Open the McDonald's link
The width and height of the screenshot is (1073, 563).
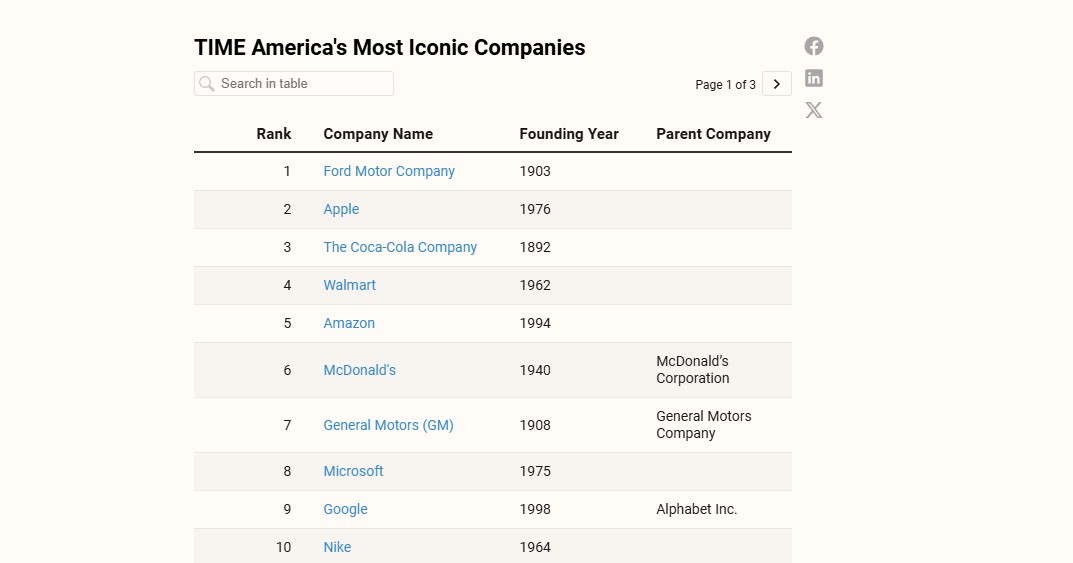360,370
